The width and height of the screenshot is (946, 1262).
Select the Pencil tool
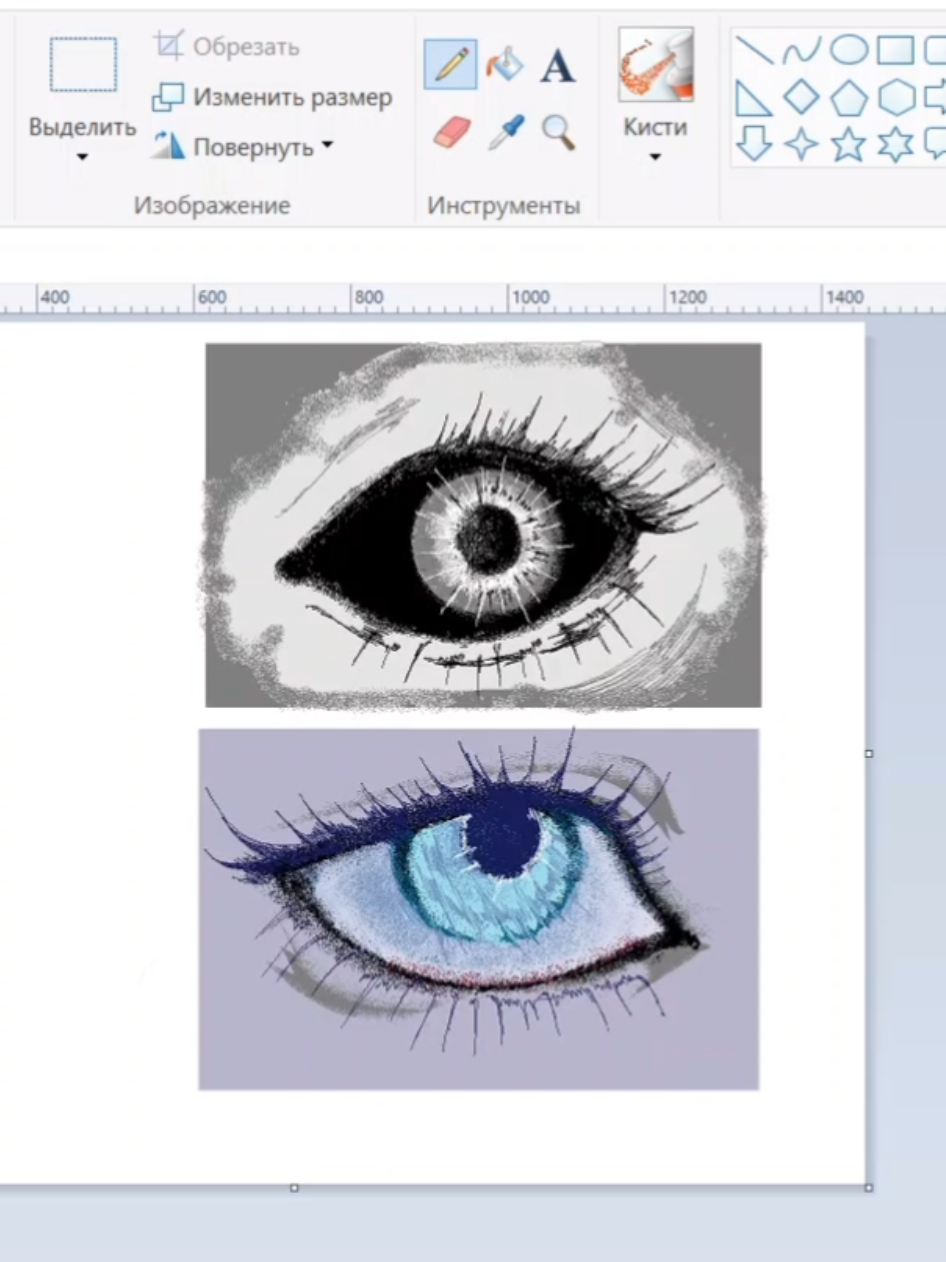tap(450, 66)
